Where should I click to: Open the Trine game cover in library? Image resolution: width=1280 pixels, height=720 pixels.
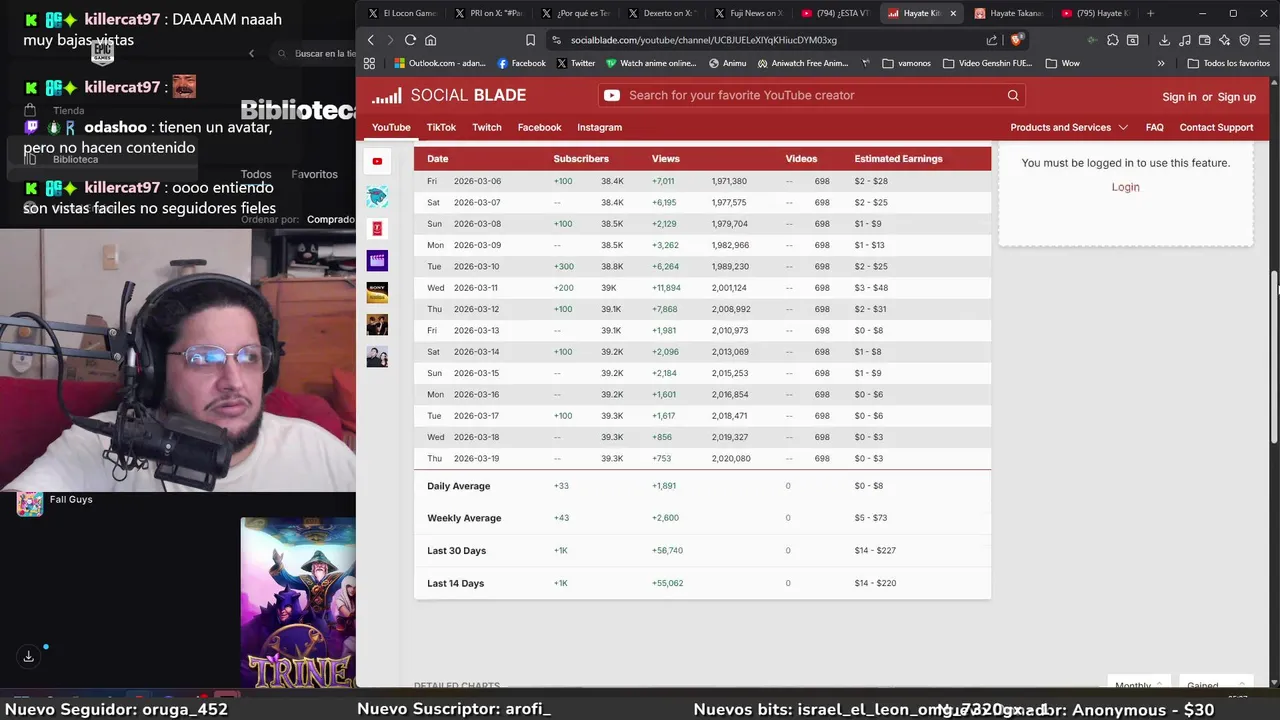[x=298, y=603]
